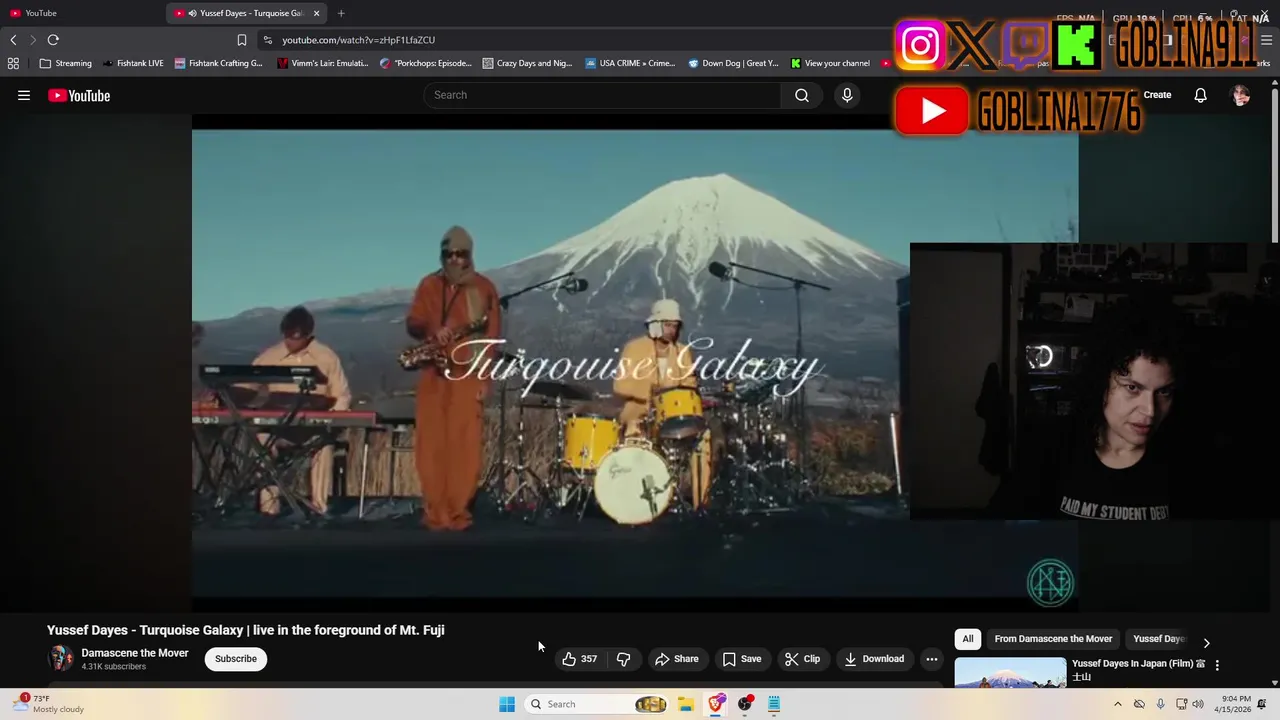Viewport: 1280px width, 720px height.
Task: Open the browser apps grid icon
Action: [x=13, y=63]
